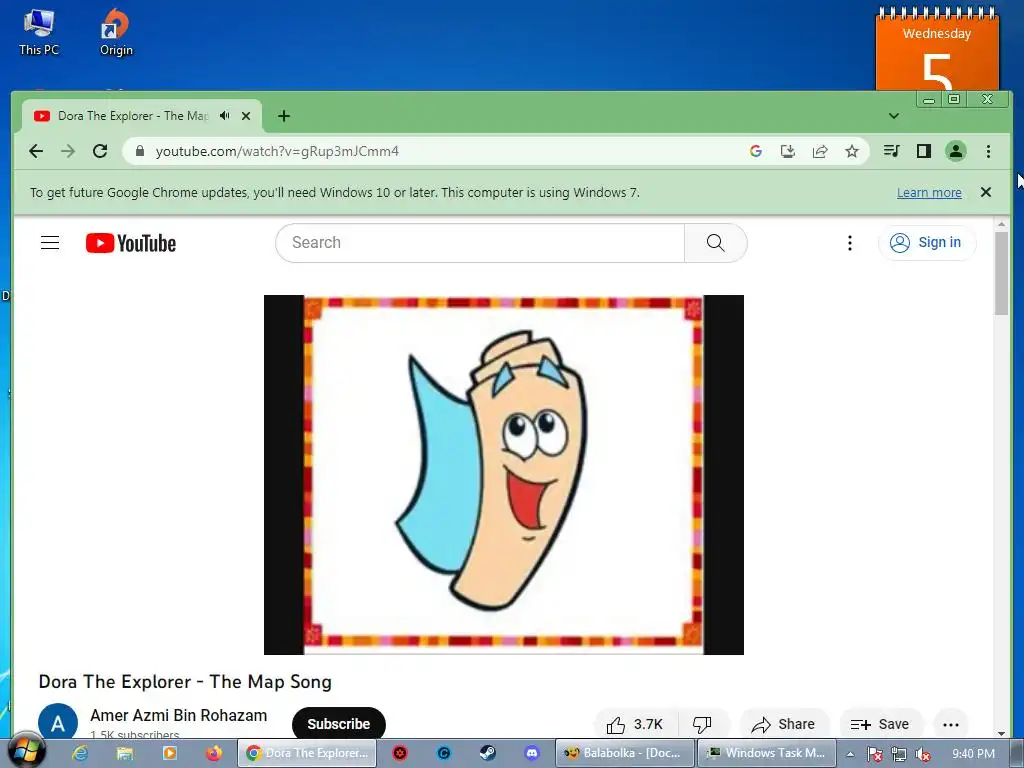The height and width of the screenshot is (768, 1024).
Task: Launch Steam from taskbar
Action: click(x=488, y=753)
